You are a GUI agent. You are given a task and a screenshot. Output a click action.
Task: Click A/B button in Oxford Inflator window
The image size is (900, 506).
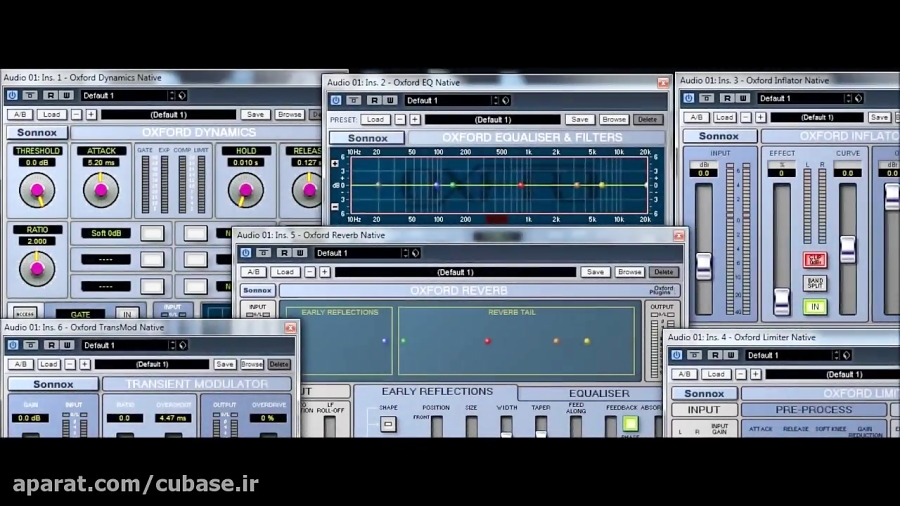pyautogui.click(x=696, y=118)
